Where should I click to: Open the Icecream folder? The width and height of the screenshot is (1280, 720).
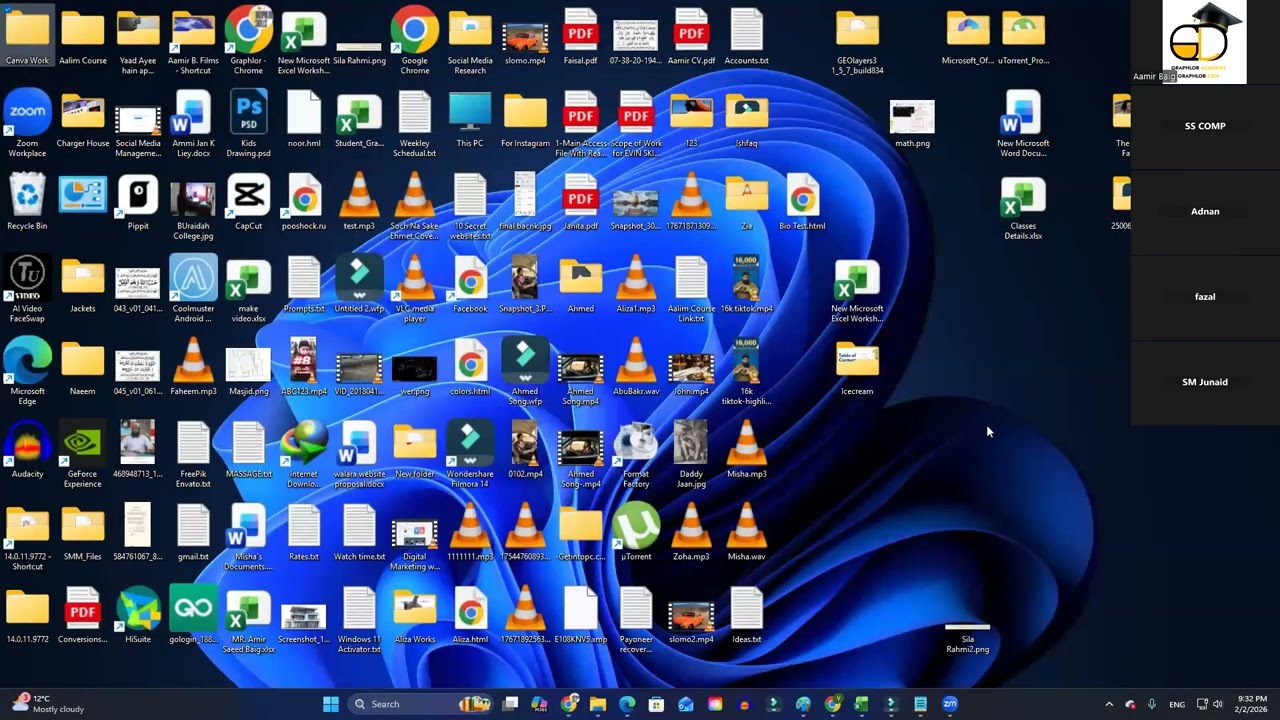(x=857, y=369)
